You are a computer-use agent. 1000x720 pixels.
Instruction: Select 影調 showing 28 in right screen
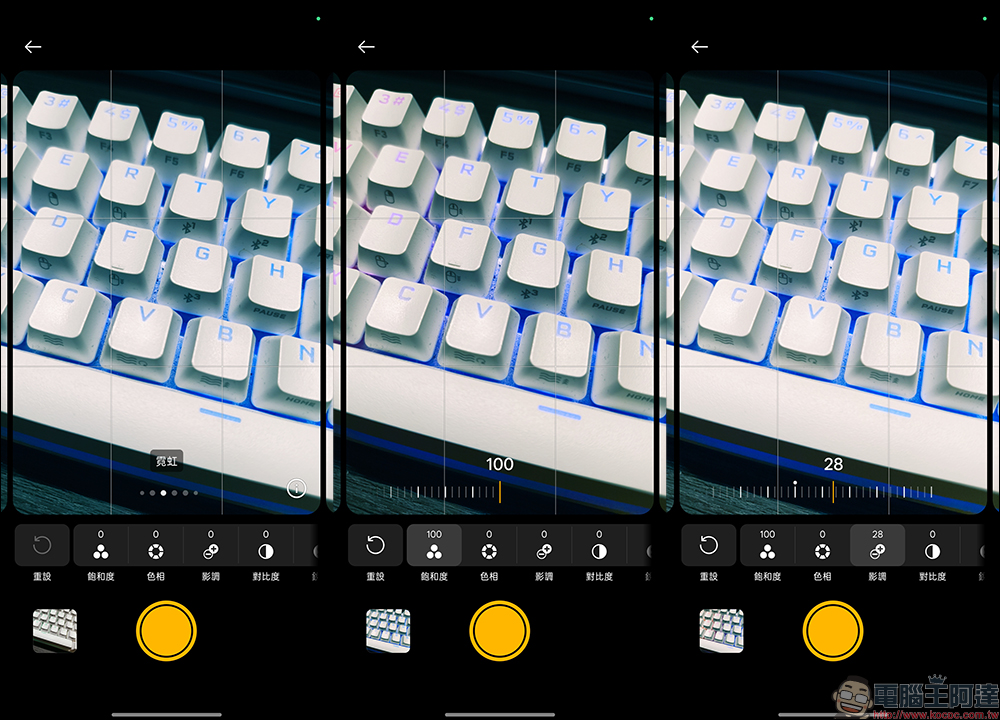pyautogui.click(x=878, y=545)
